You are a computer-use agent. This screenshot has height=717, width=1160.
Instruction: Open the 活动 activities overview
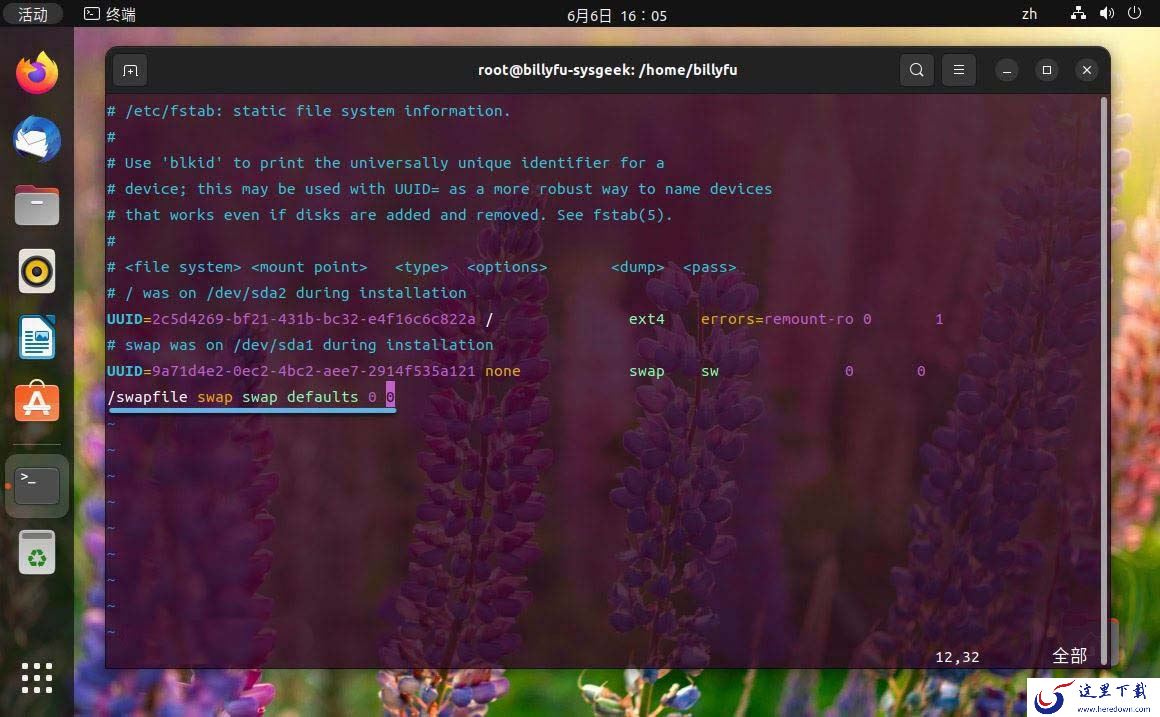click(x=33, y=14)
